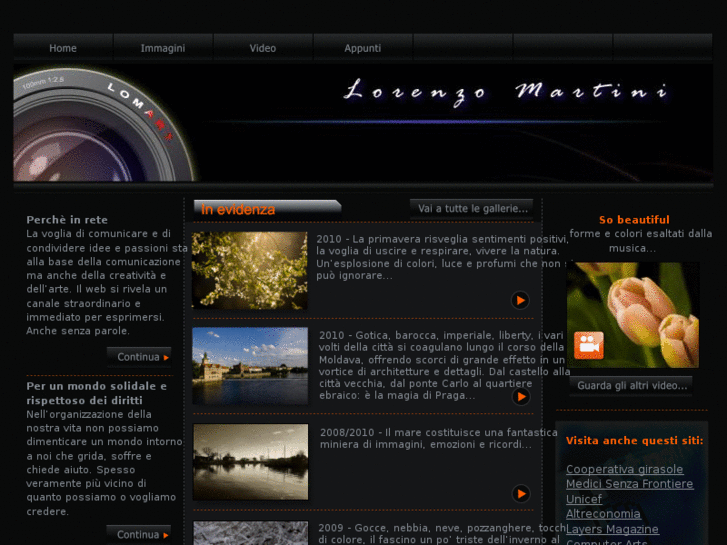
Task: Click the Perchè in rete heading
Action: point(67,220)
